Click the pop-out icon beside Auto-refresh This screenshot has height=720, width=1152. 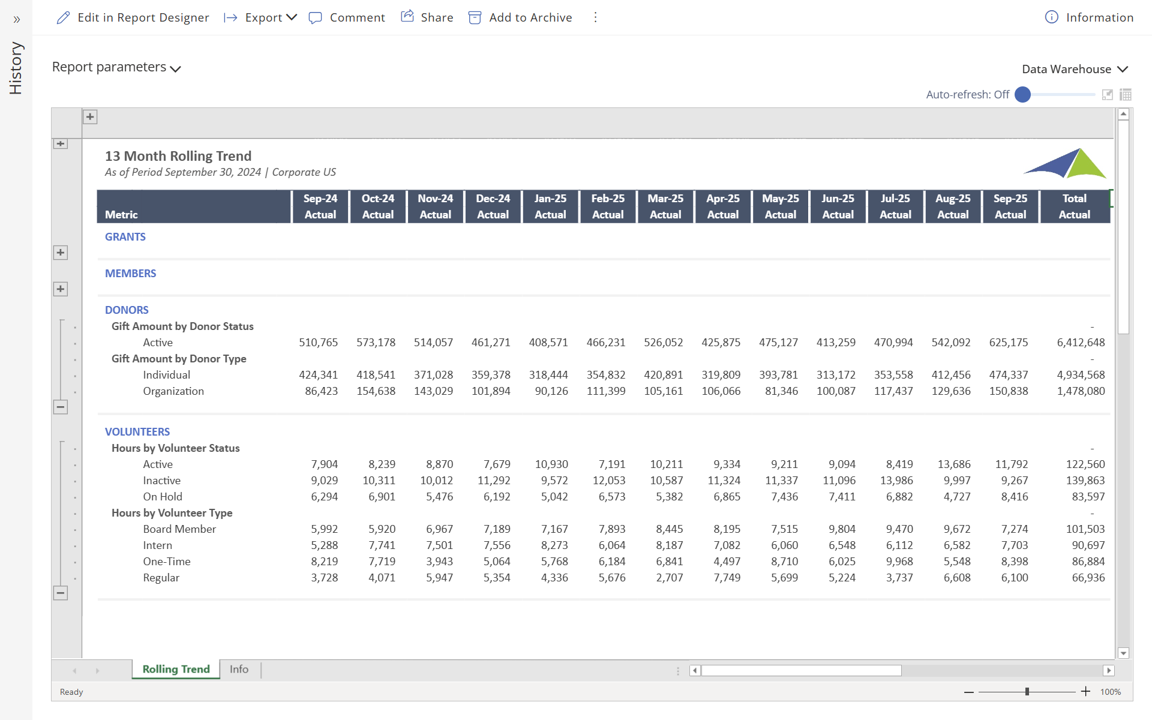[x=1107, y=95]
